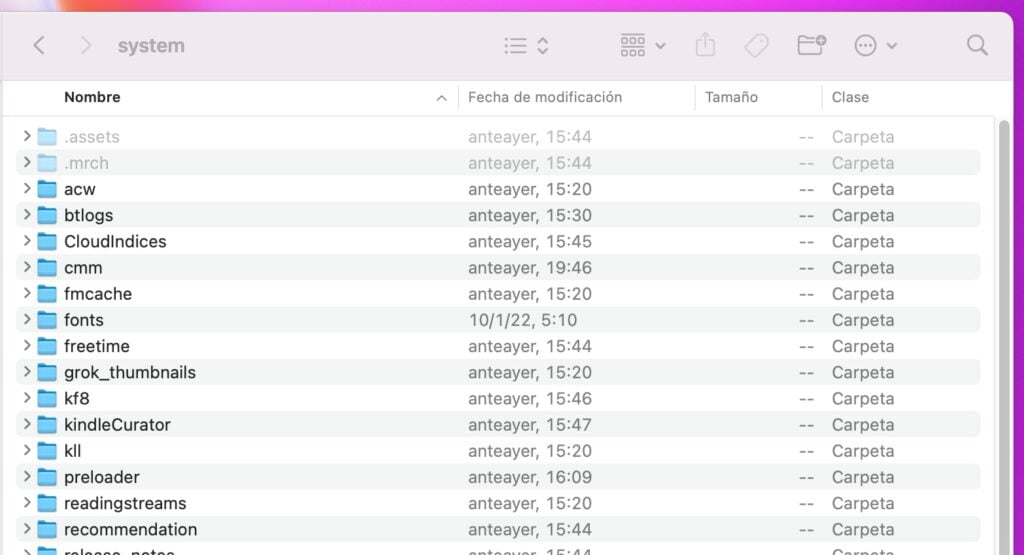
Task: Open the ellipsis action menu
Action: coord(875,46)
